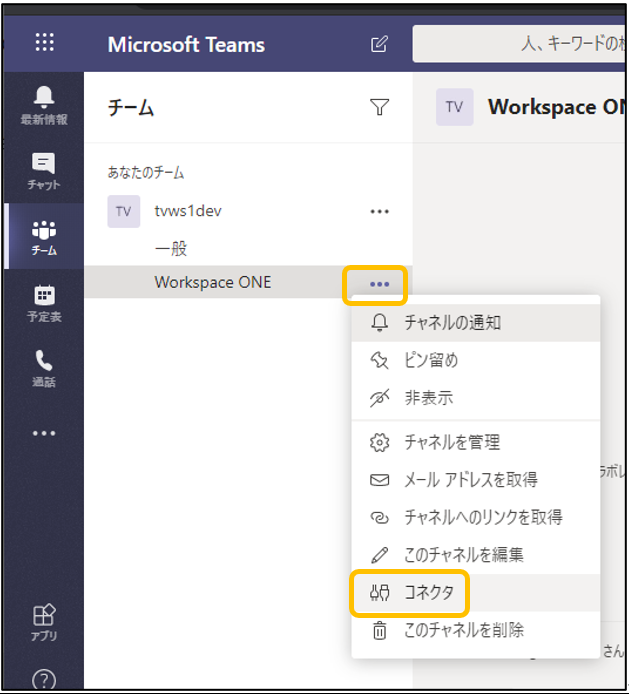This screenshot has width=629, height=694.
Task: Select the チーム sidebar icon
Action: (44, 237)
